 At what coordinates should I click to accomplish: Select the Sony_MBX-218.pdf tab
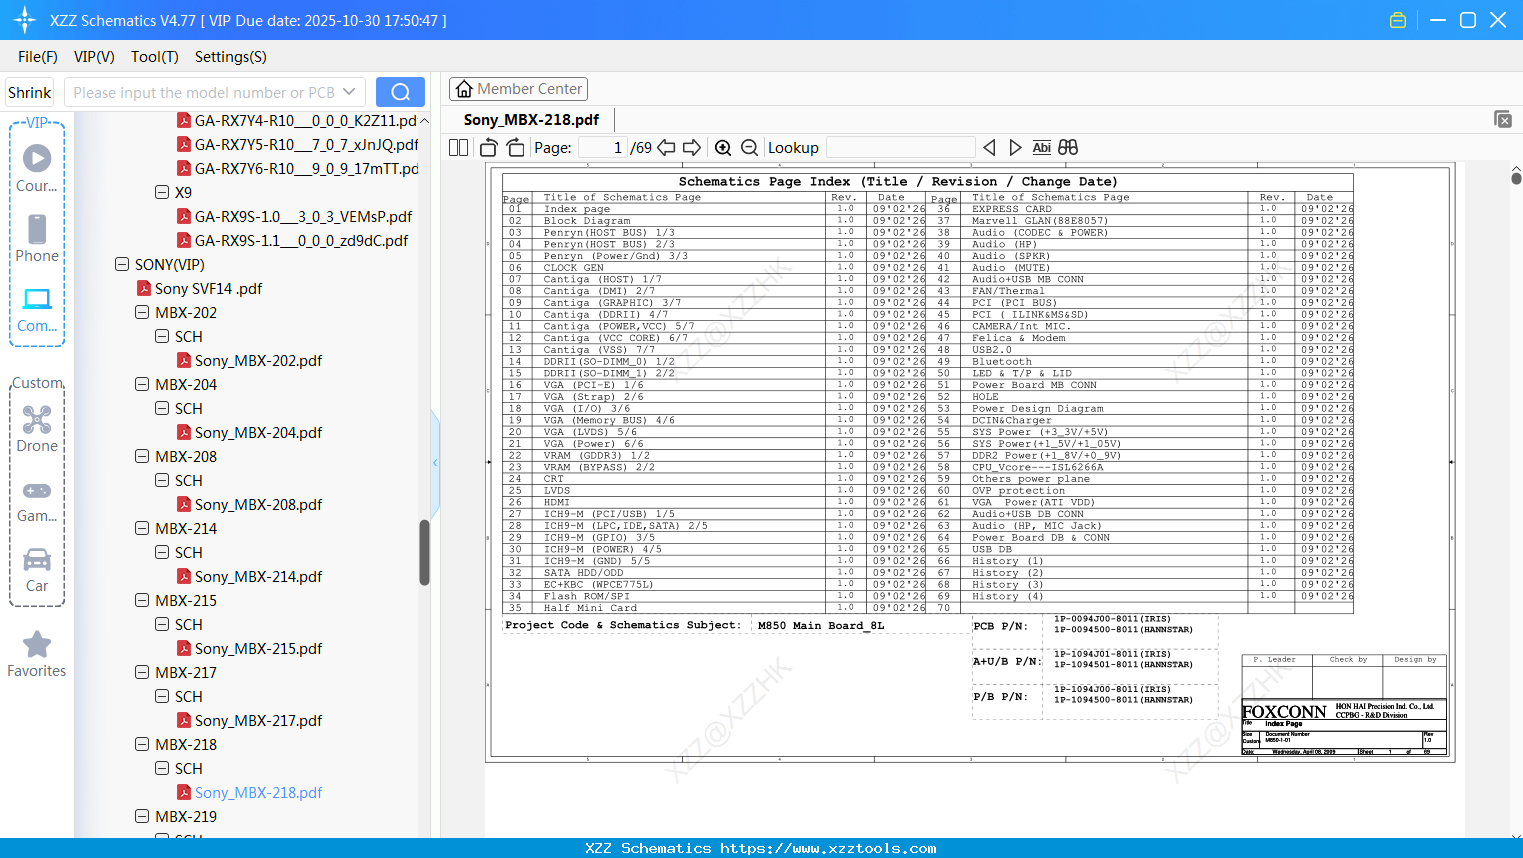(x=531, y=120)
